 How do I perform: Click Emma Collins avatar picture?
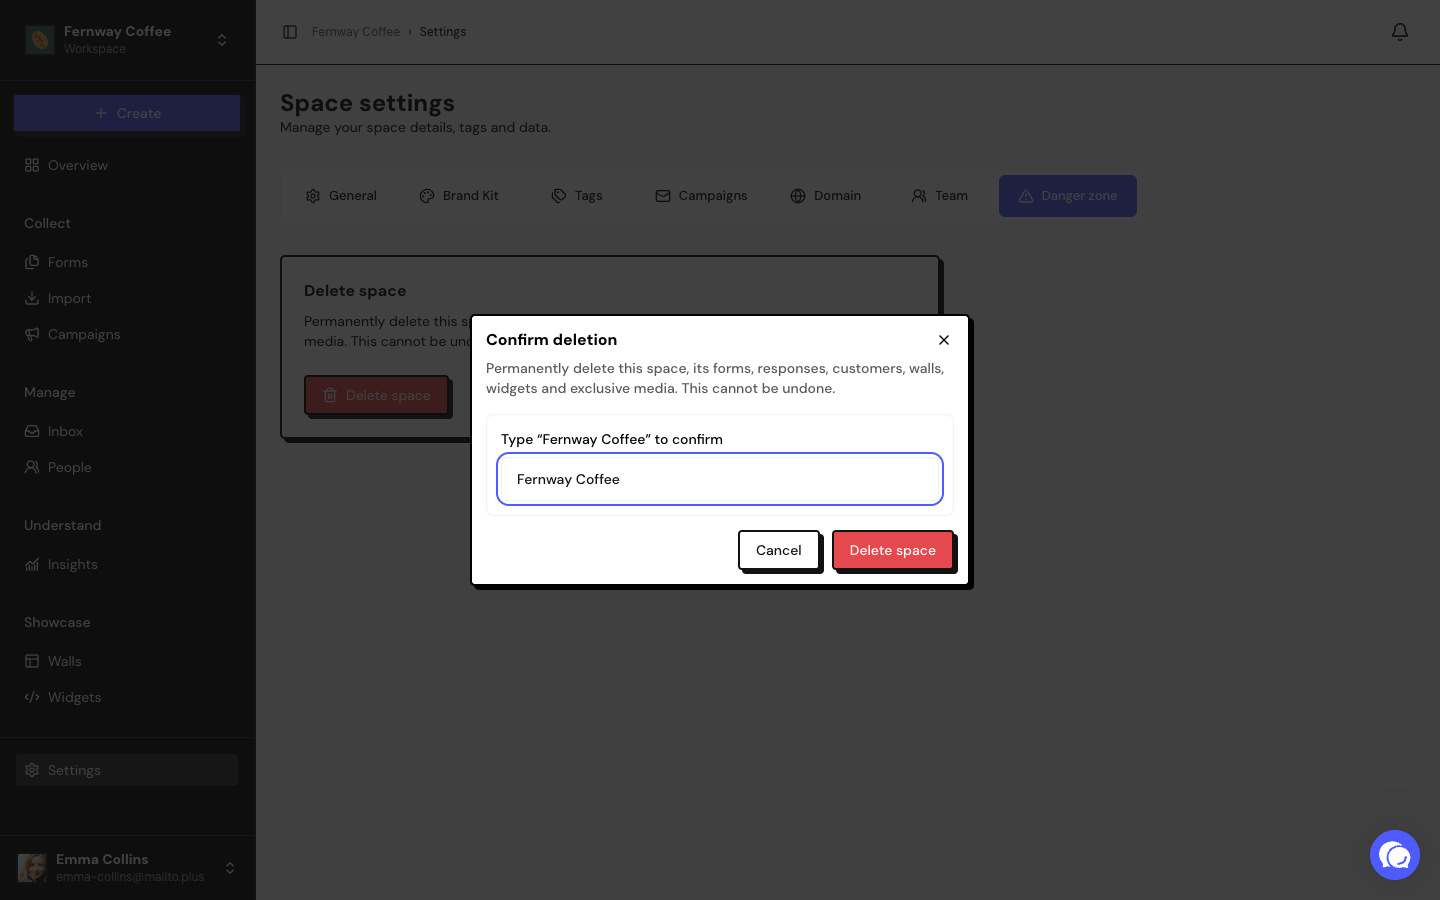coord(33,867)
